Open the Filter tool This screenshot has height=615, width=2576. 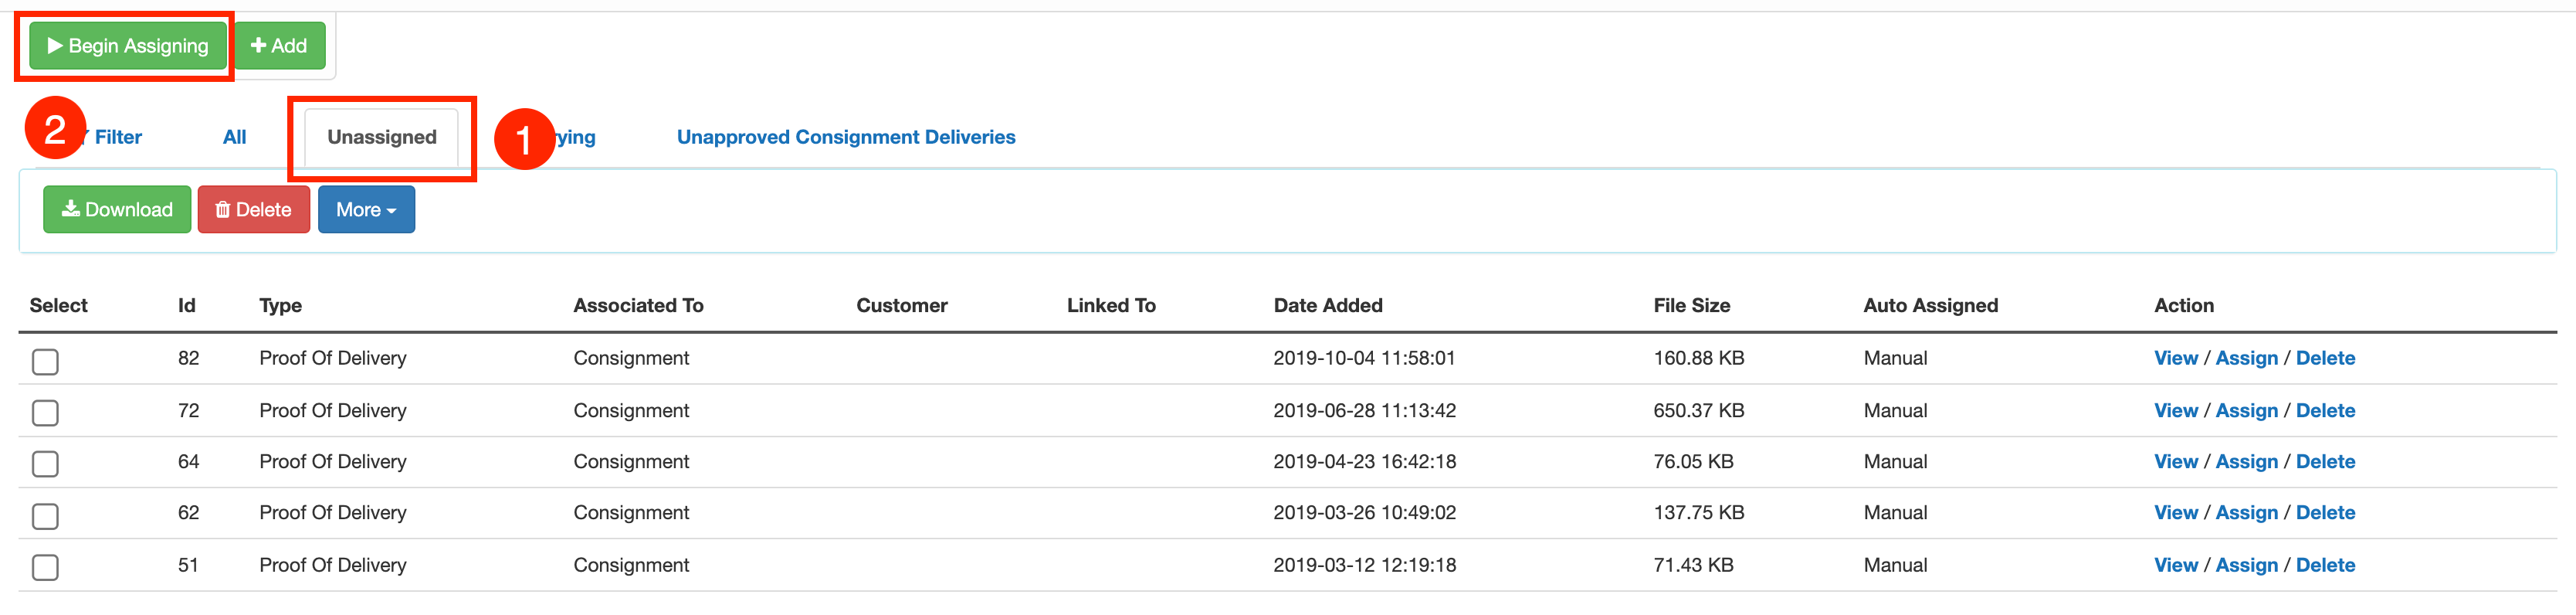click(x=118, y=137)
